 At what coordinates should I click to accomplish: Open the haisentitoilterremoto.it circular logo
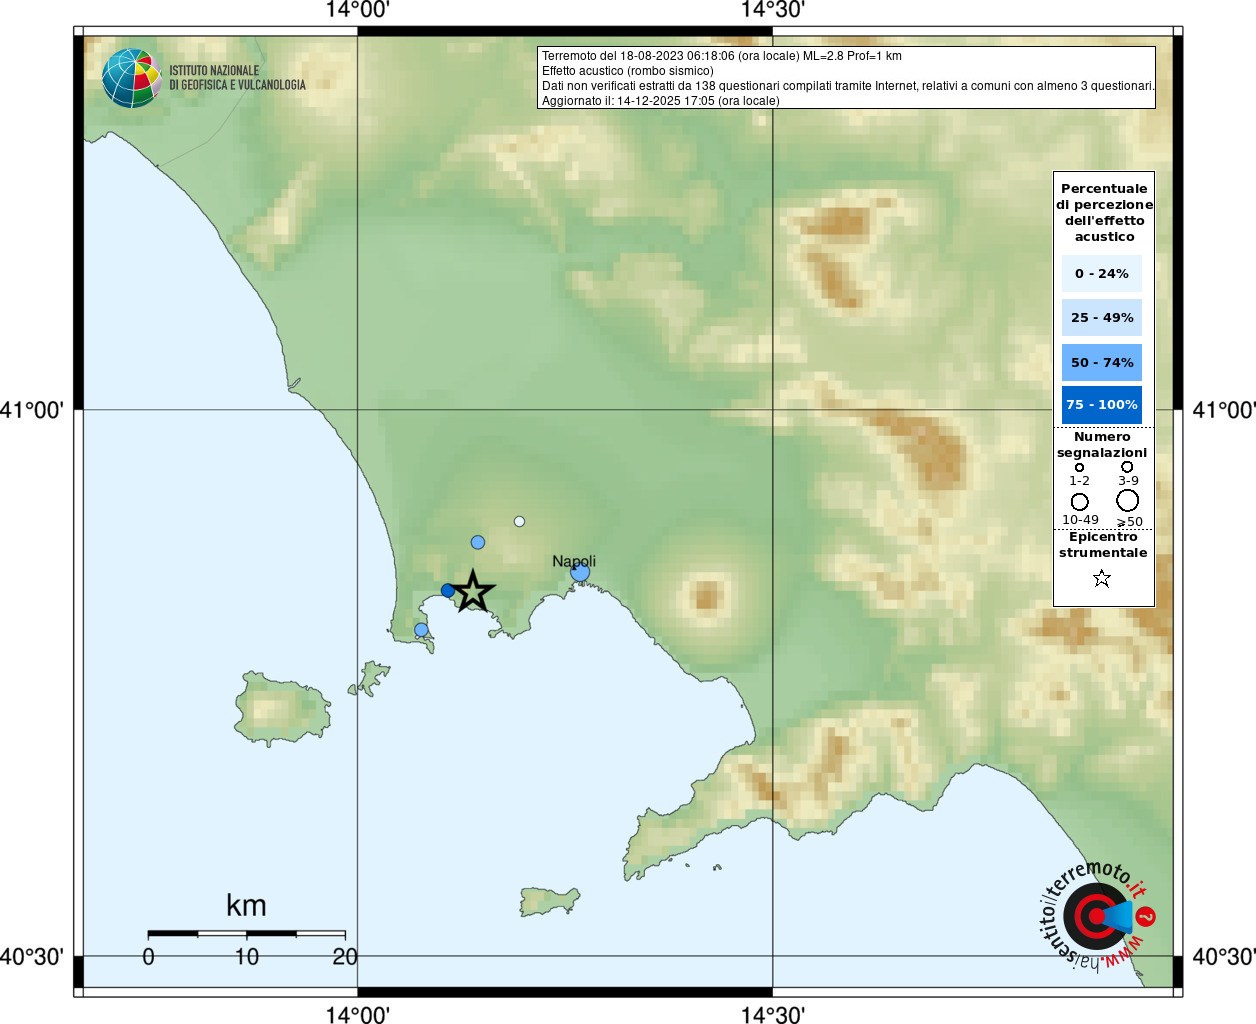click(x=1097, y=916)
